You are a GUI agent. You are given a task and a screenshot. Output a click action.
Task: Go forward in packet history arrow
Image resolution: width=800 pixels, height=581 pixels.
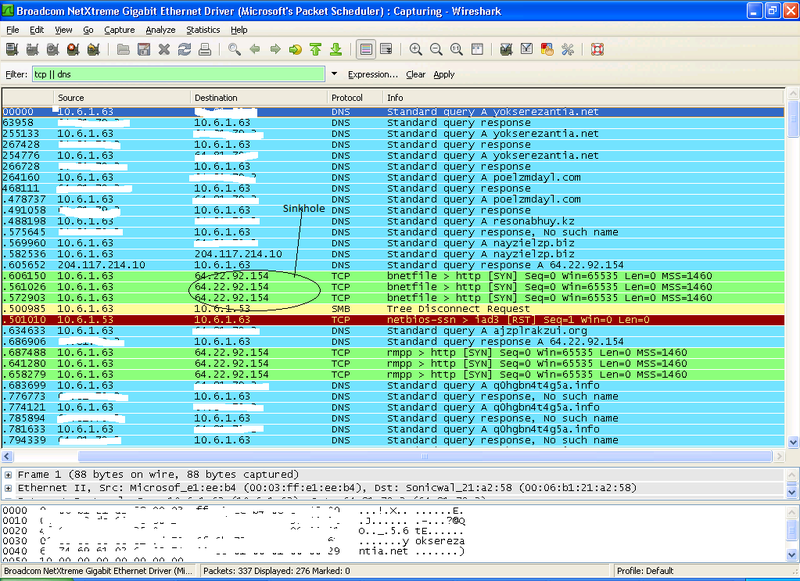pyautogui.click(x=275, y=49)
